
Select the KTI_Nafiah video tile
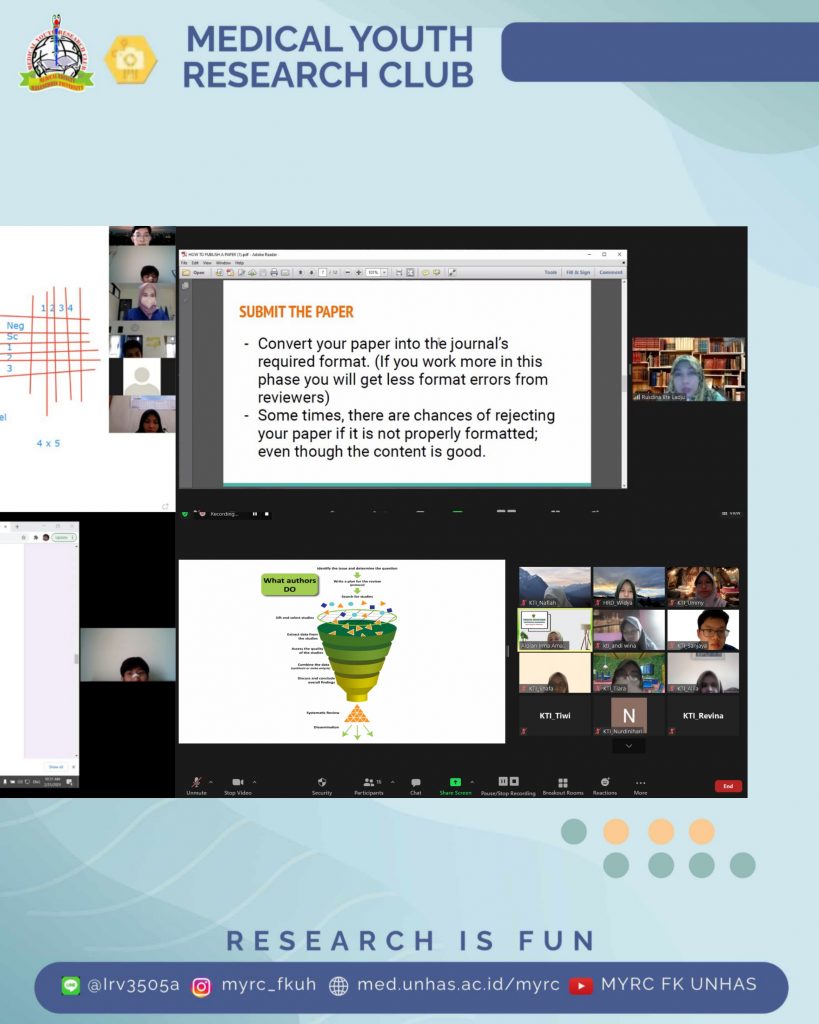pos(554,587)
